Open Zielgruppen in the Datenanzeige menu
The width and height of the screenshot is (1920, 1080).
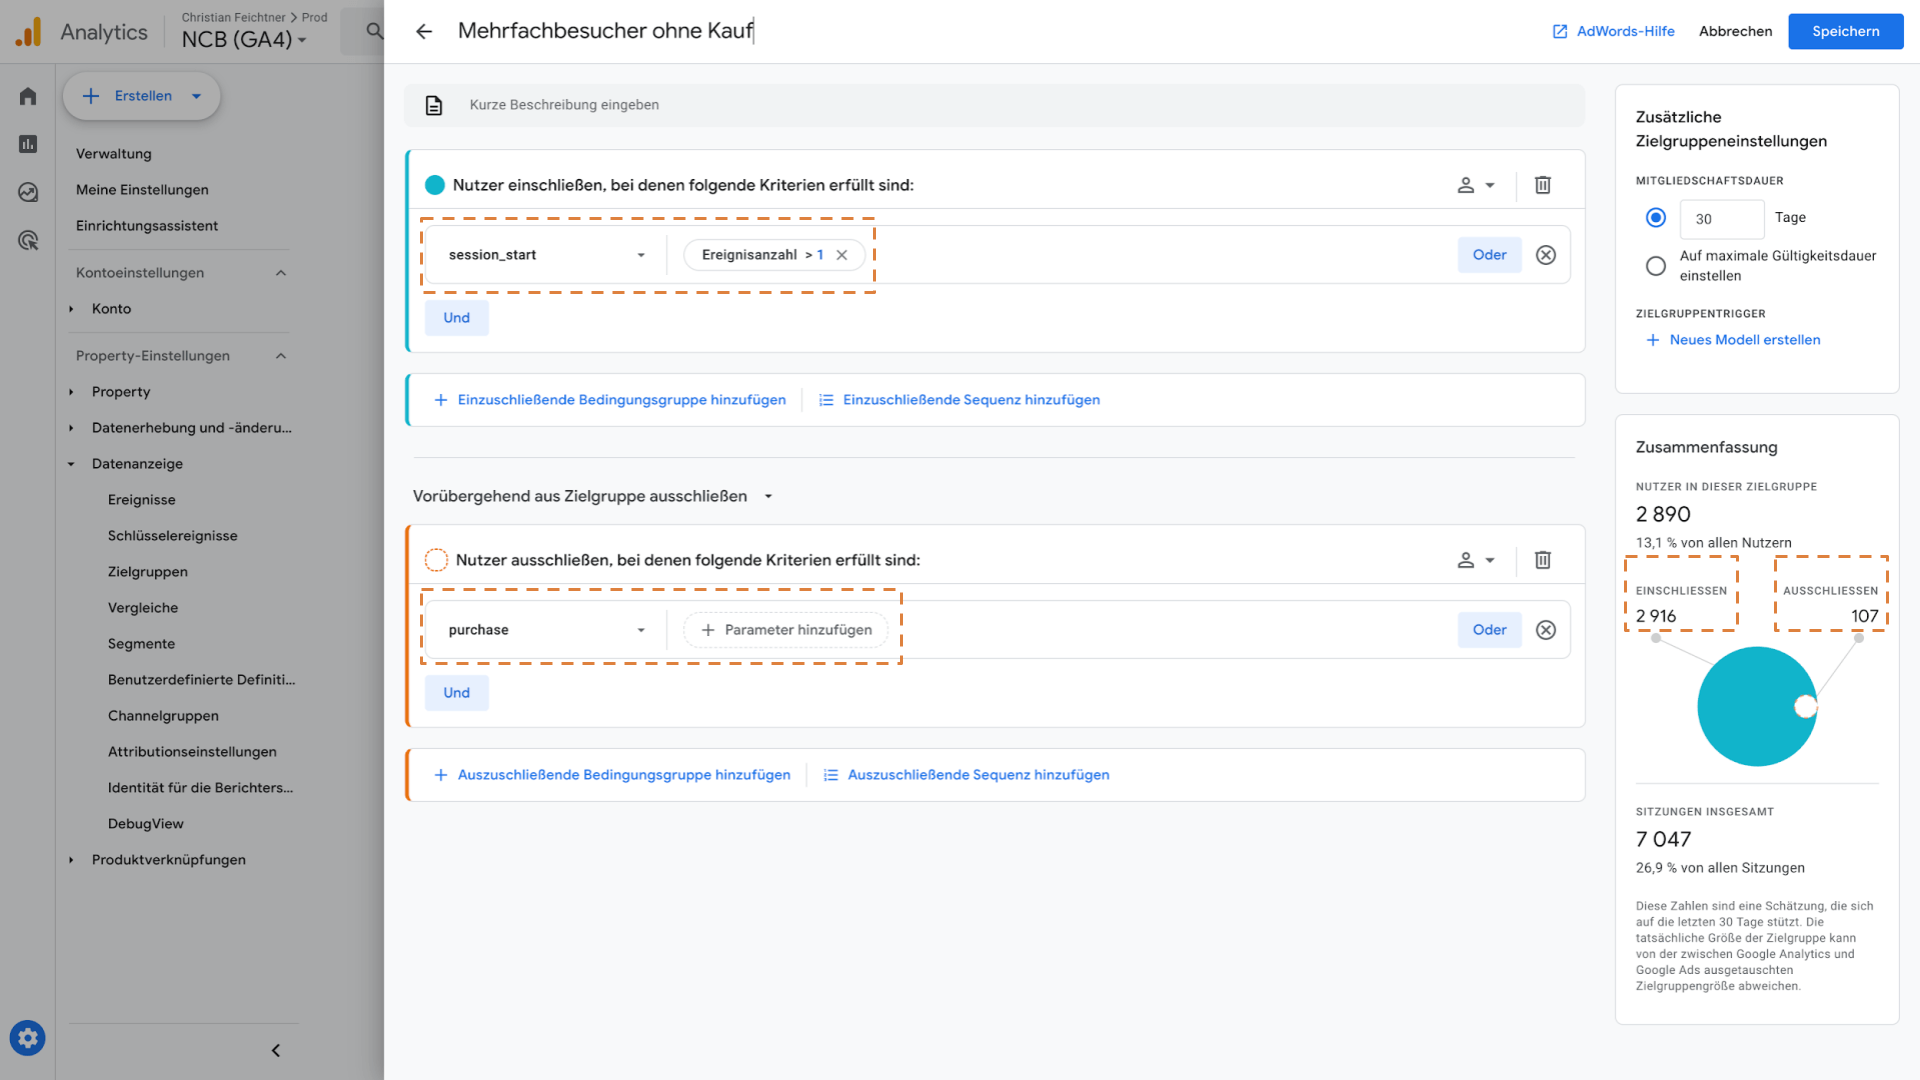coord(148,572)
